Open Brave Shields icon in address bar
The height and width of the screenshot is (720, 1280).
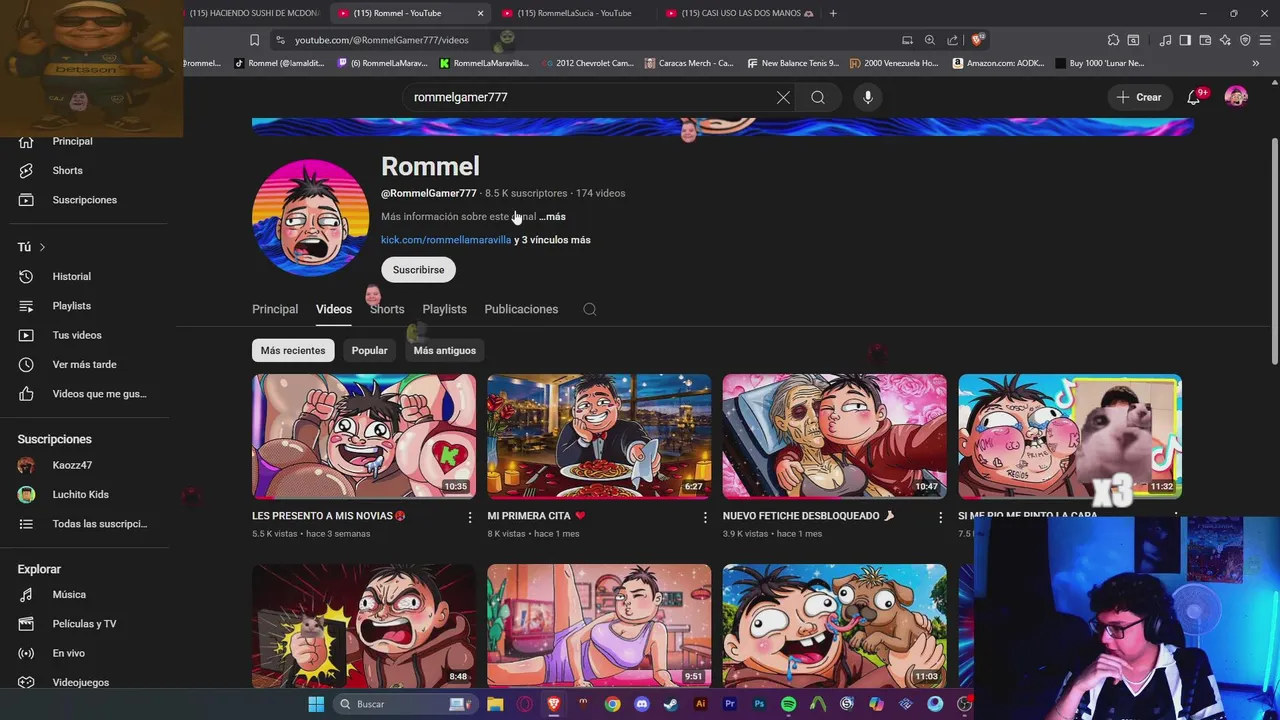[x=978, y=40]
